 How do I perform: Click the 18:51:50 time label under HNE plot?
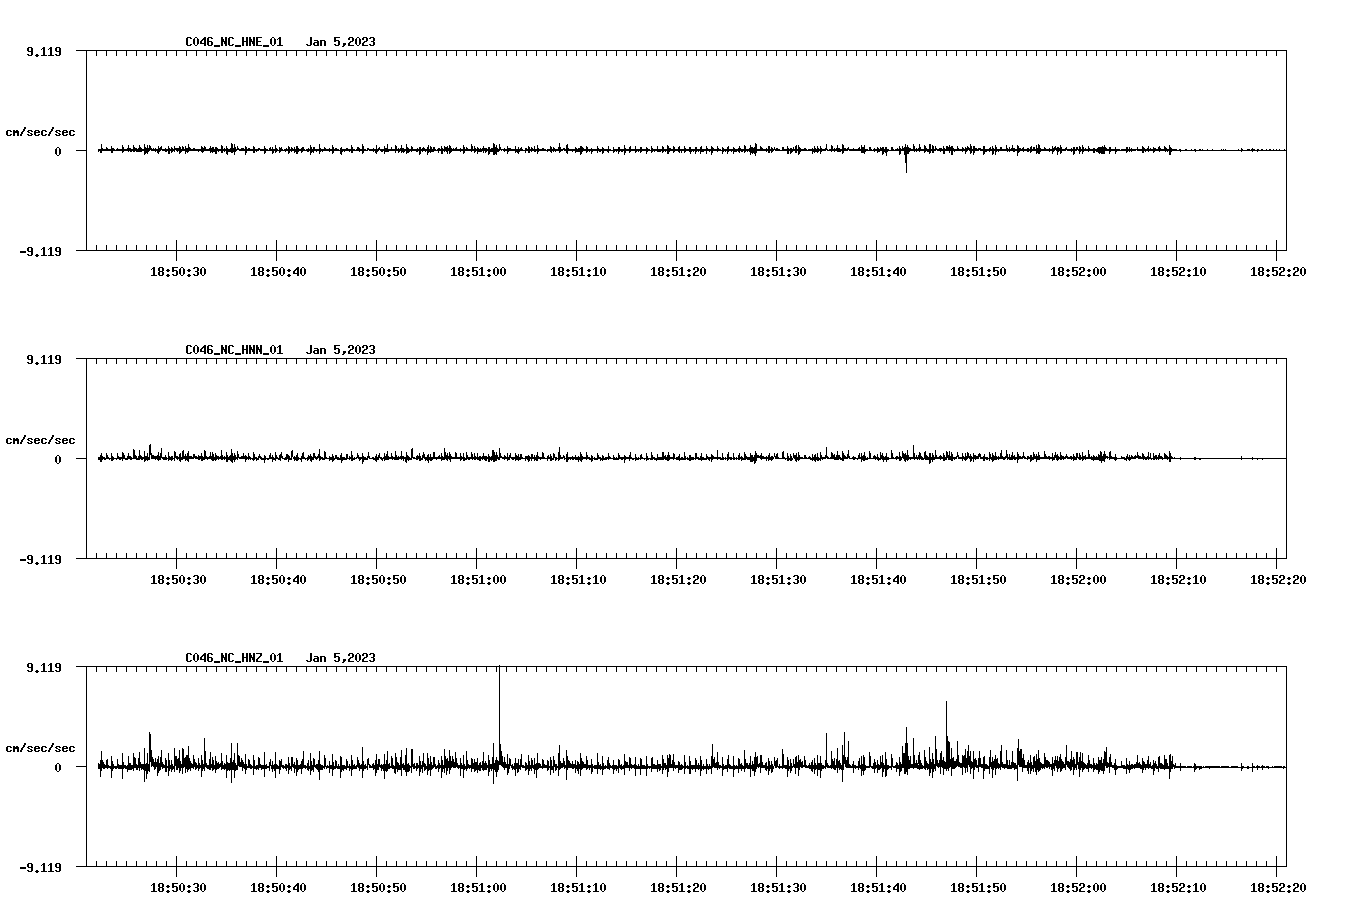(978, 271)
